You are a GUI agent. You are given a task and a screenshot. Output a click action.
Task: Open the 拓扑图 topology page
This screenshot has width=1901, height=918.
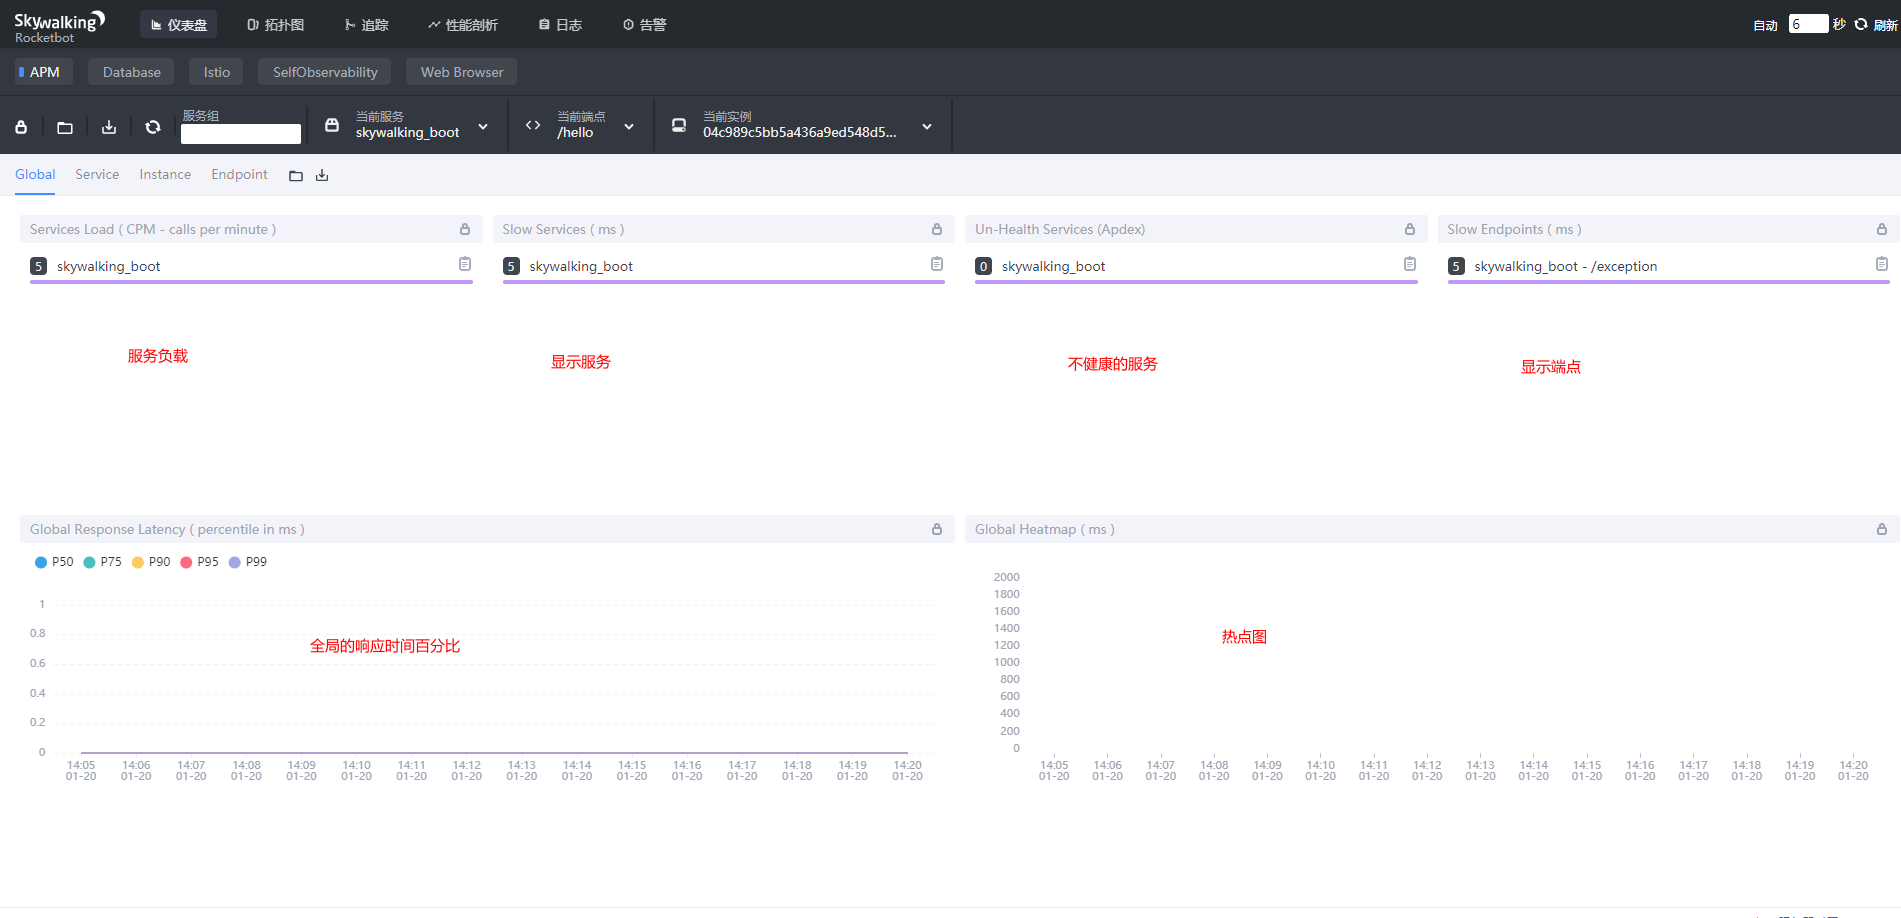[x=275, y=25]
